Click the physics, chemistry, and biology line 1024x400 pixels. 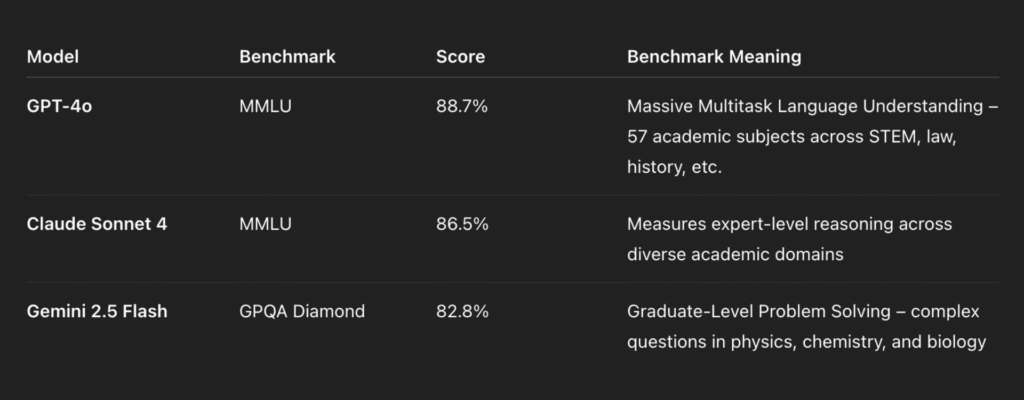pyautogui.click(x=806, y=342)
